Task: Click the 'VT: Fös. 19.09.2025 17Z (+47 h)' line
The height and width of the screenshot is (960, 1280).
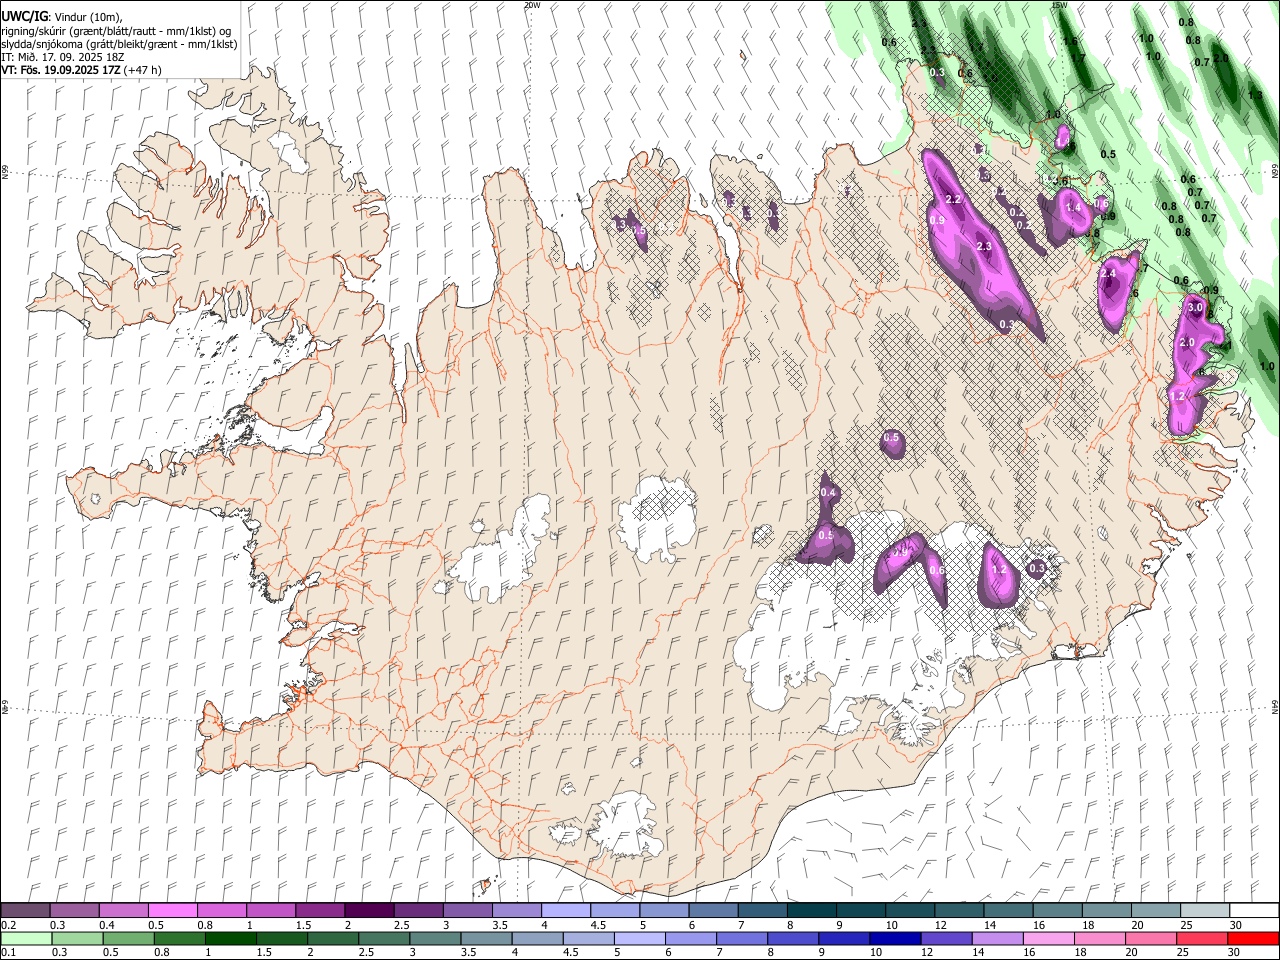Action: click(82, 70)
